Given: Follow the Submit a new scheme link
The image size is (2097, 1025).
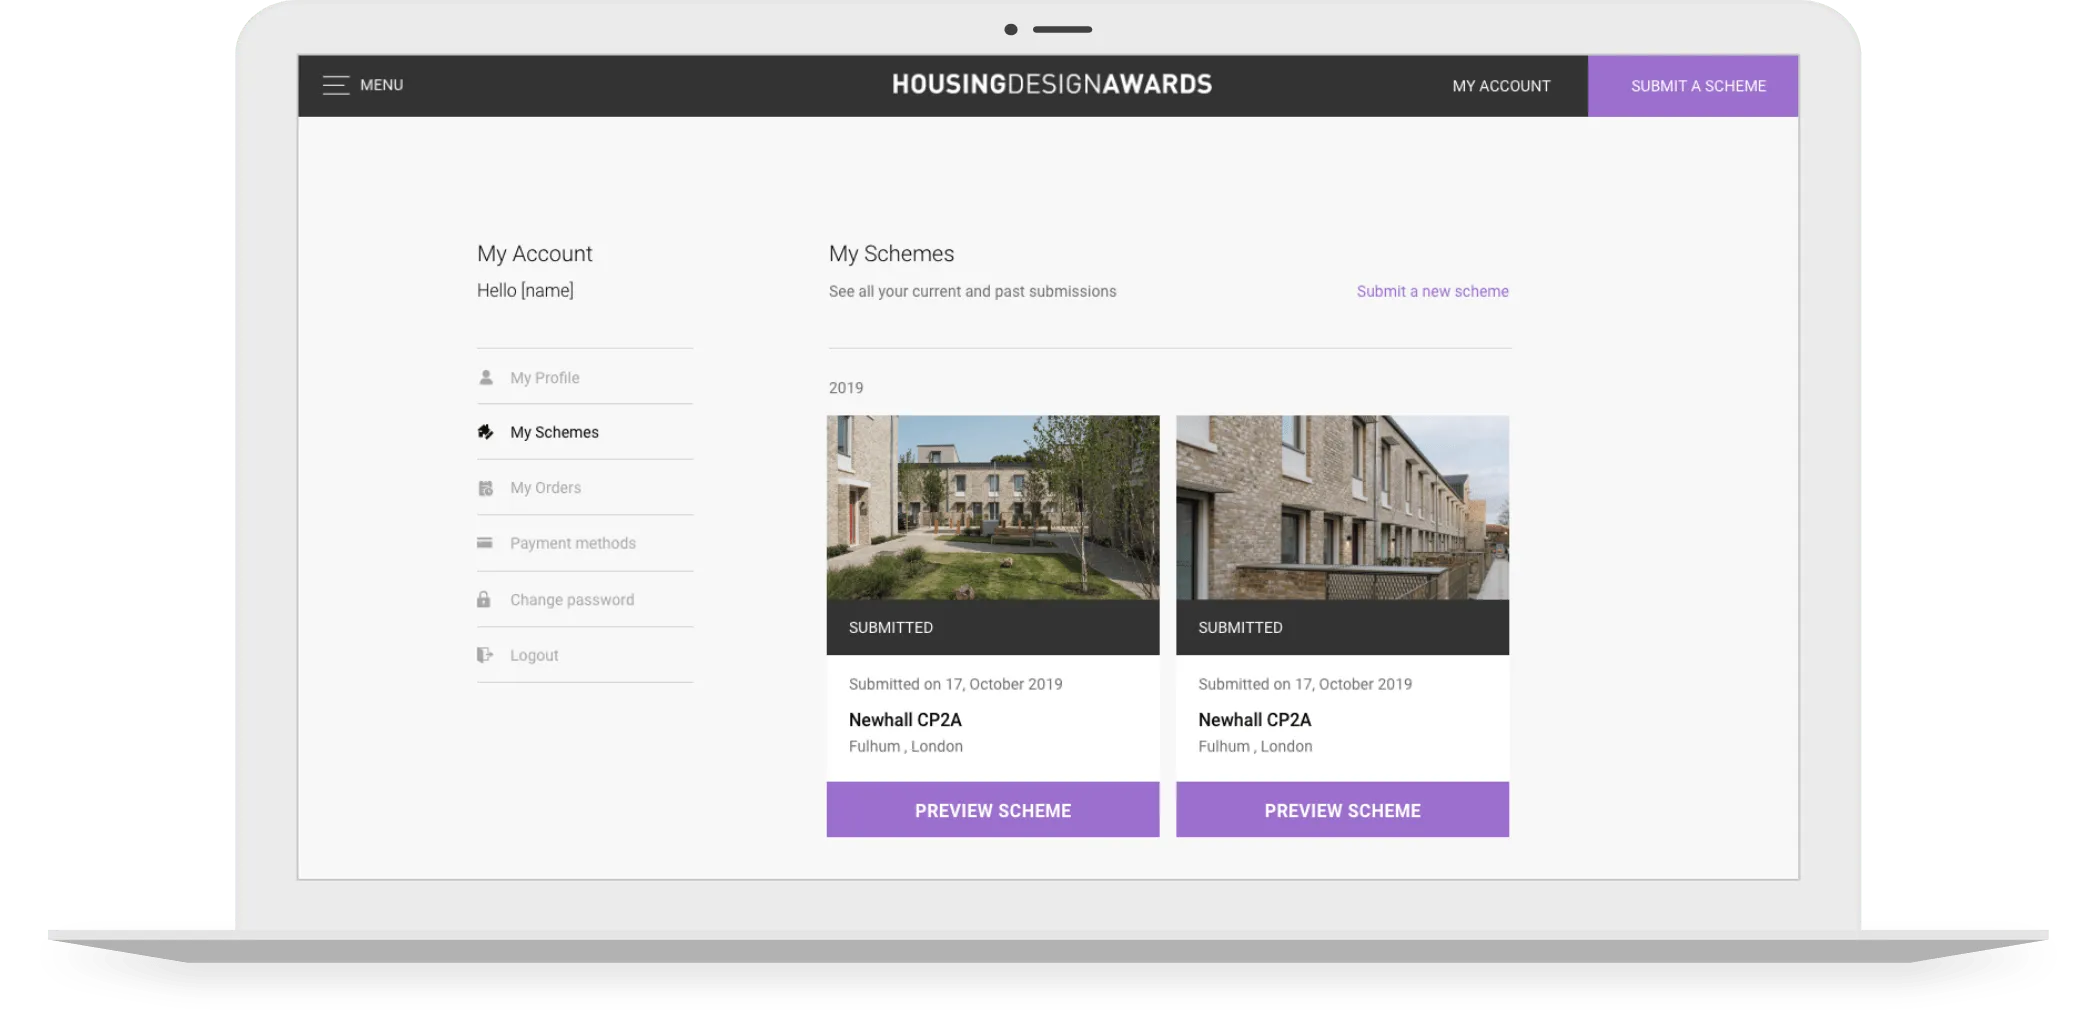Looking at the screenshot, I should click(1433, 291).
